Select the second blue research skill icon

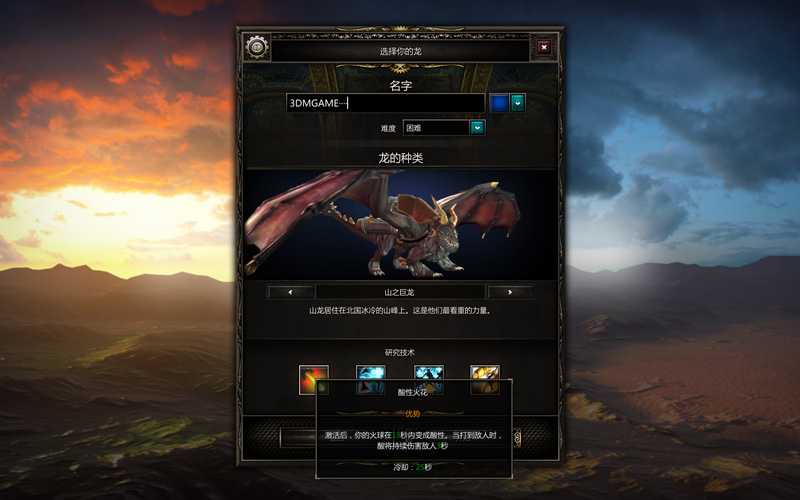pos(371,380)
